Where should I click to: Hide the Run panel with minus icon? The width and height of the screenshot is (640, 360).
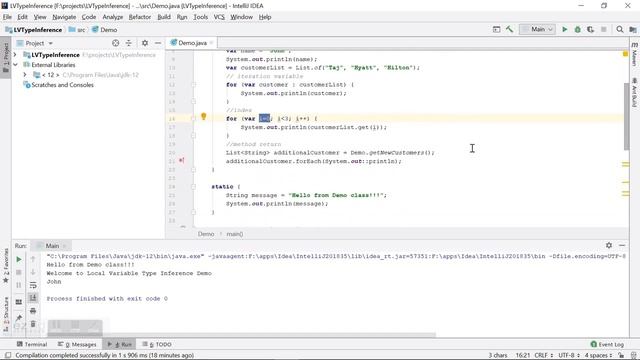coord(622,245)
